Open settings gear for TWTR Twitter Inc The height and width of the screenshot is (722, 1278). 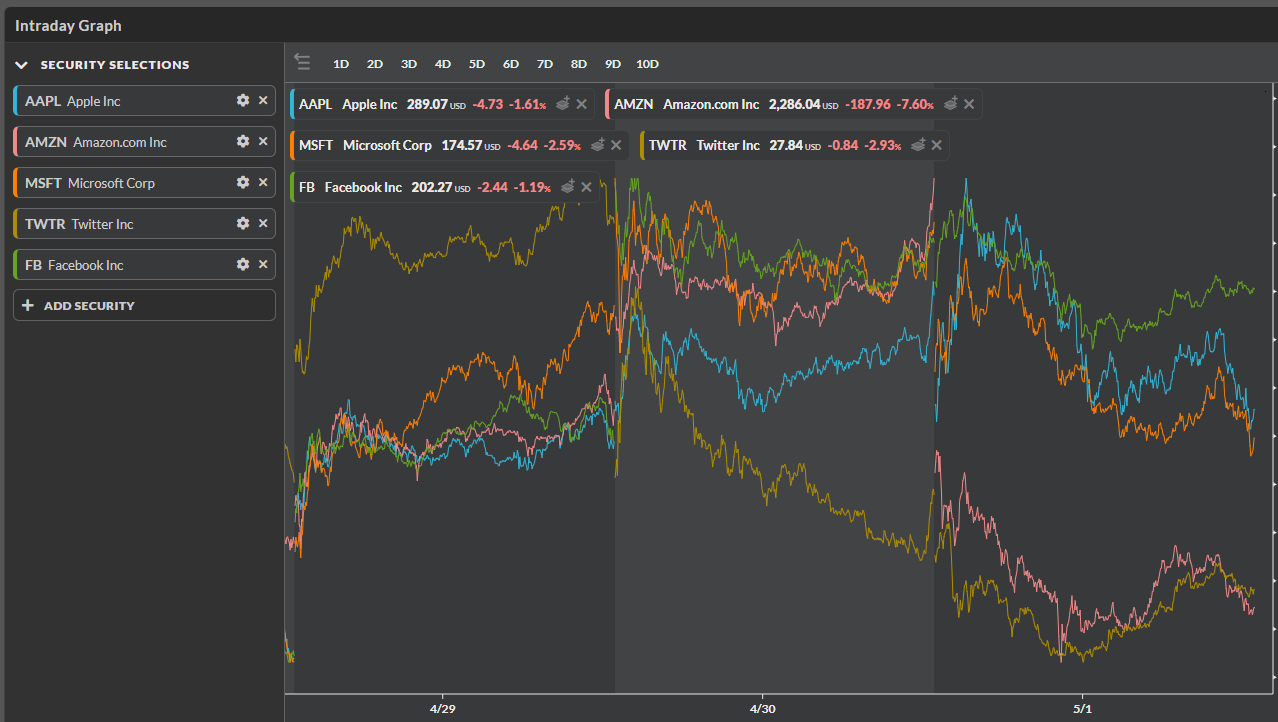(x=242, y=223)
